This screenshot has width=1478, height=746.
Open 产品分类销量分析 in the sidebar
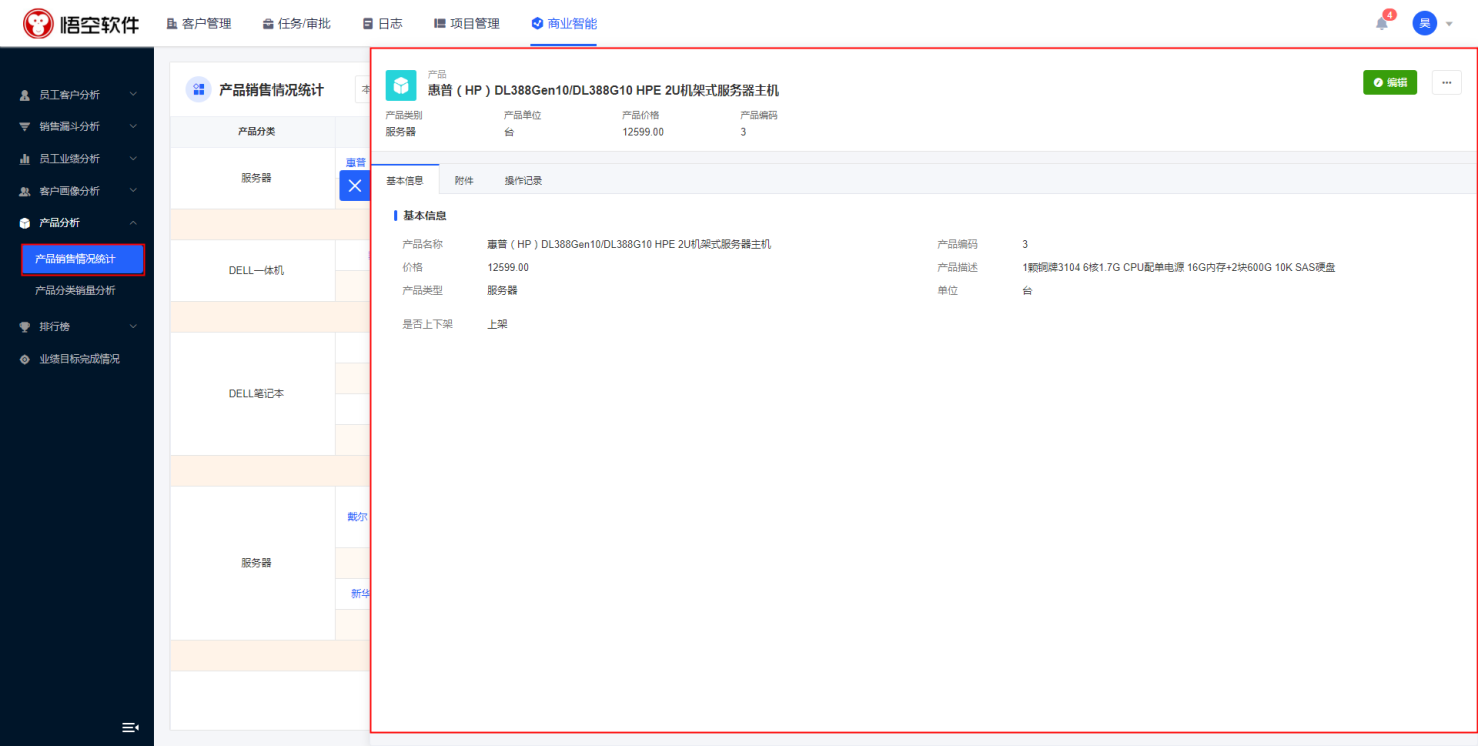coord(76,291)
